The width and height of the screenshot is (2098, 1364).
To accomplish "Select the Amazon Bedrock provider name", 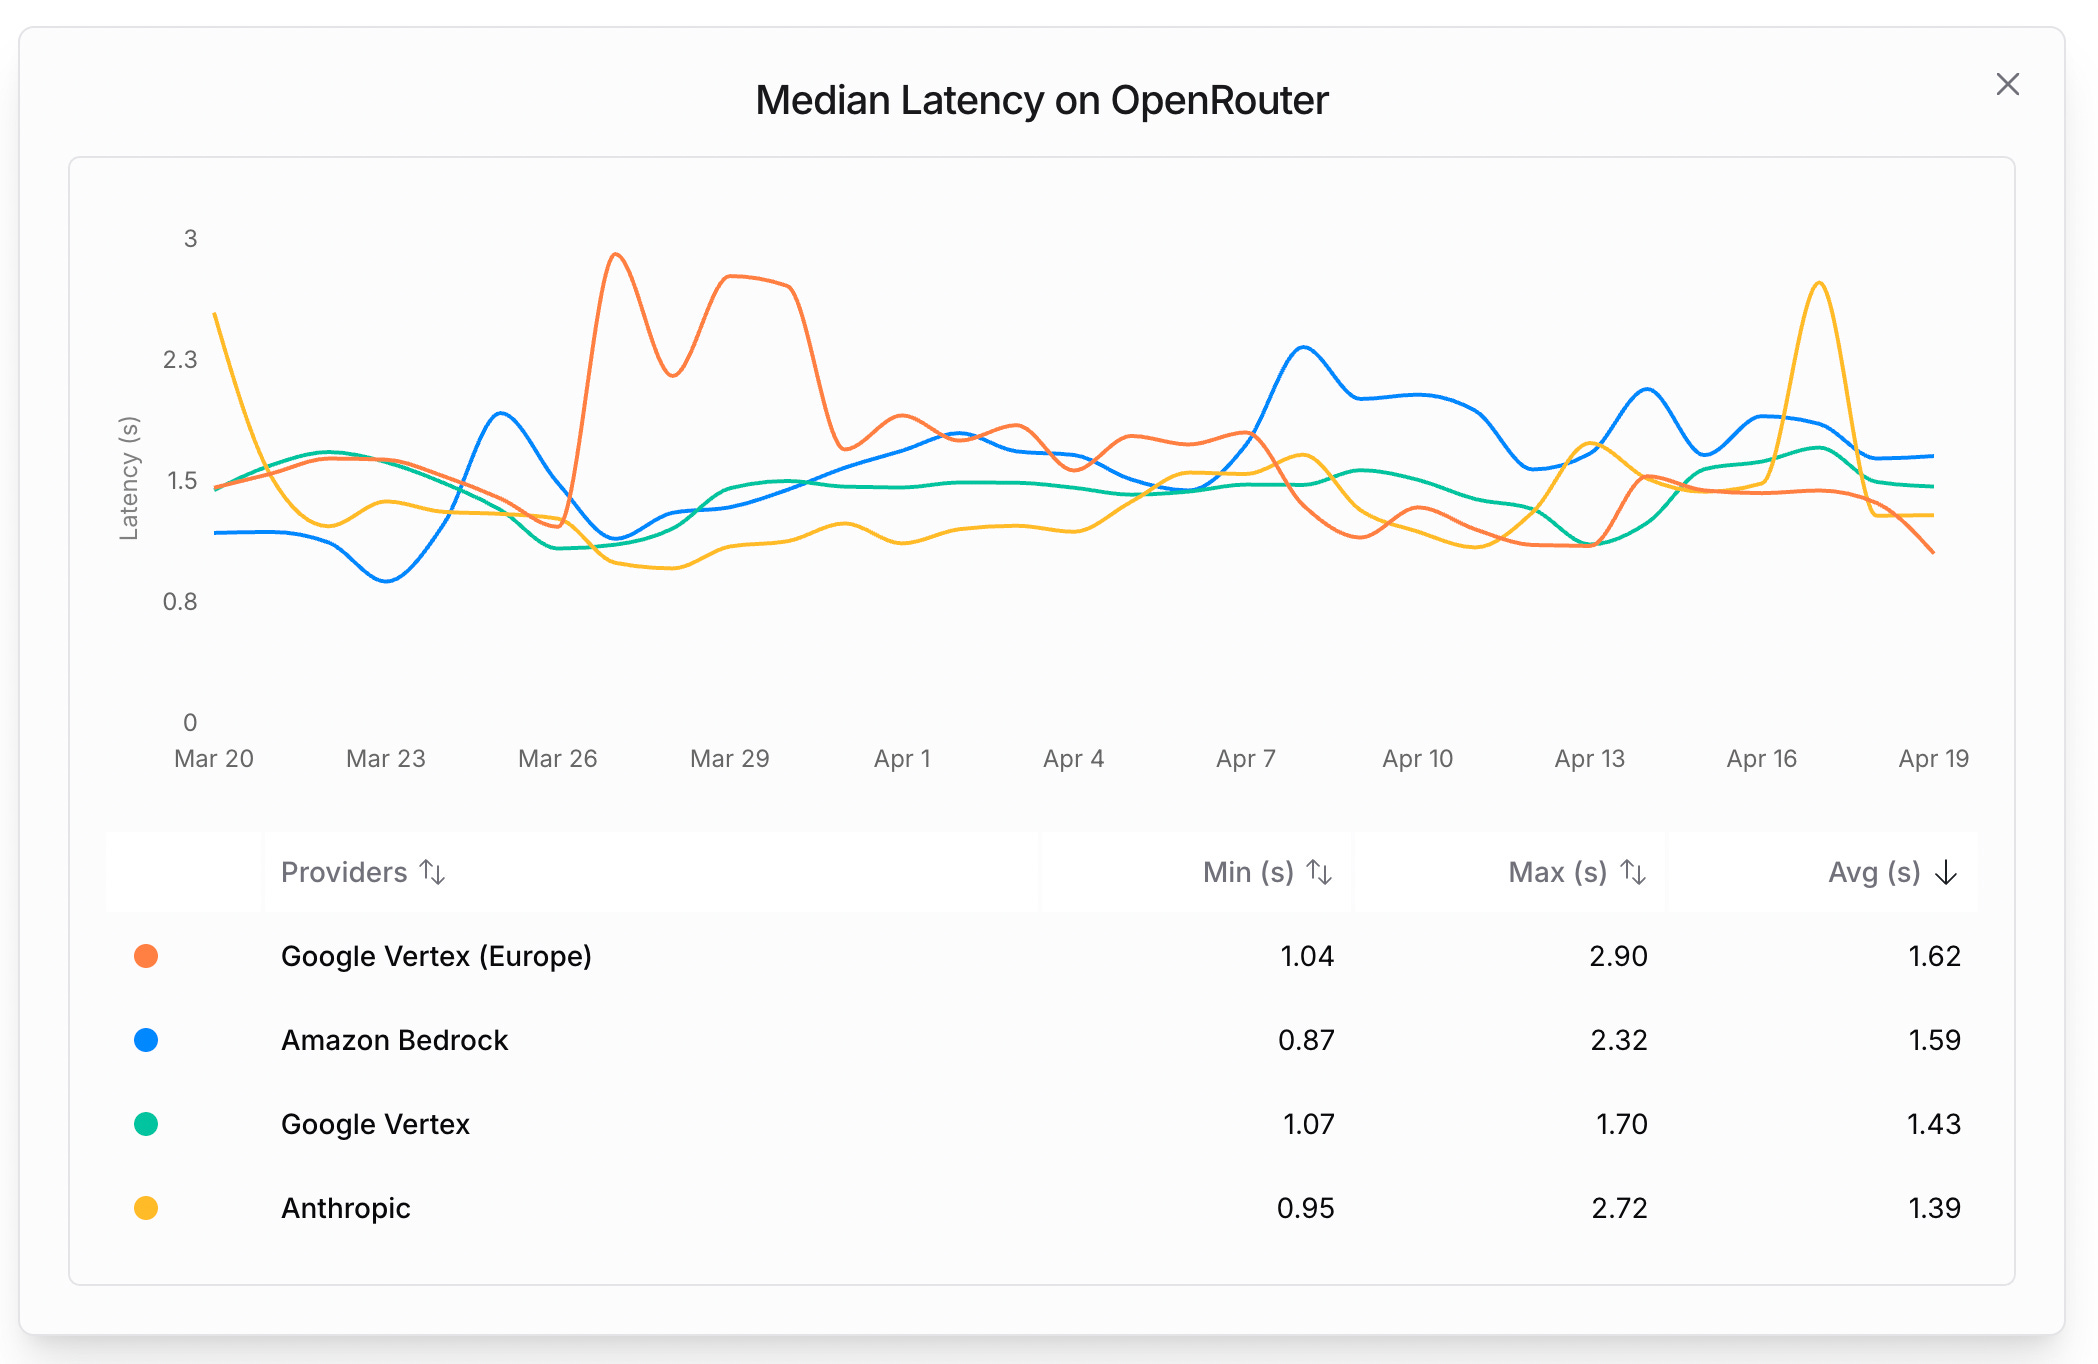I will pos(394,1040).
